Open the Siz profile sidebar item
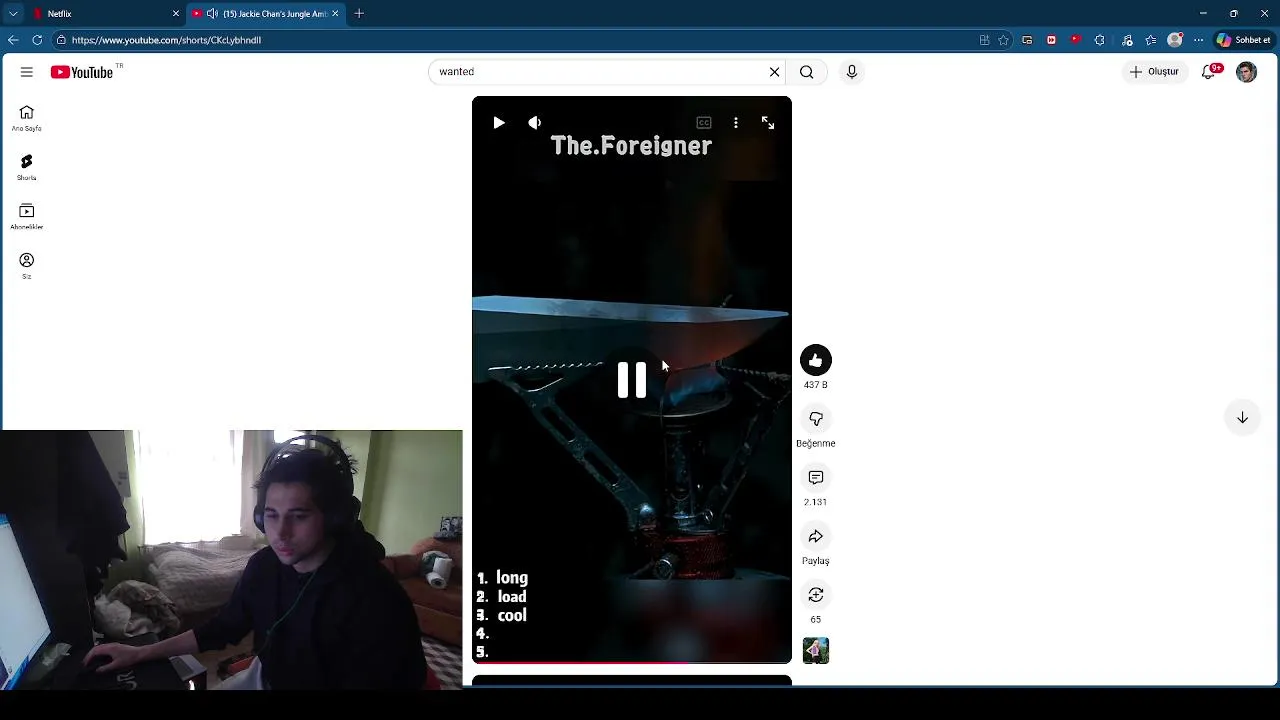The height and width of the screenshot is (720, 1280). pyautogui.click(x=27, y=265)
